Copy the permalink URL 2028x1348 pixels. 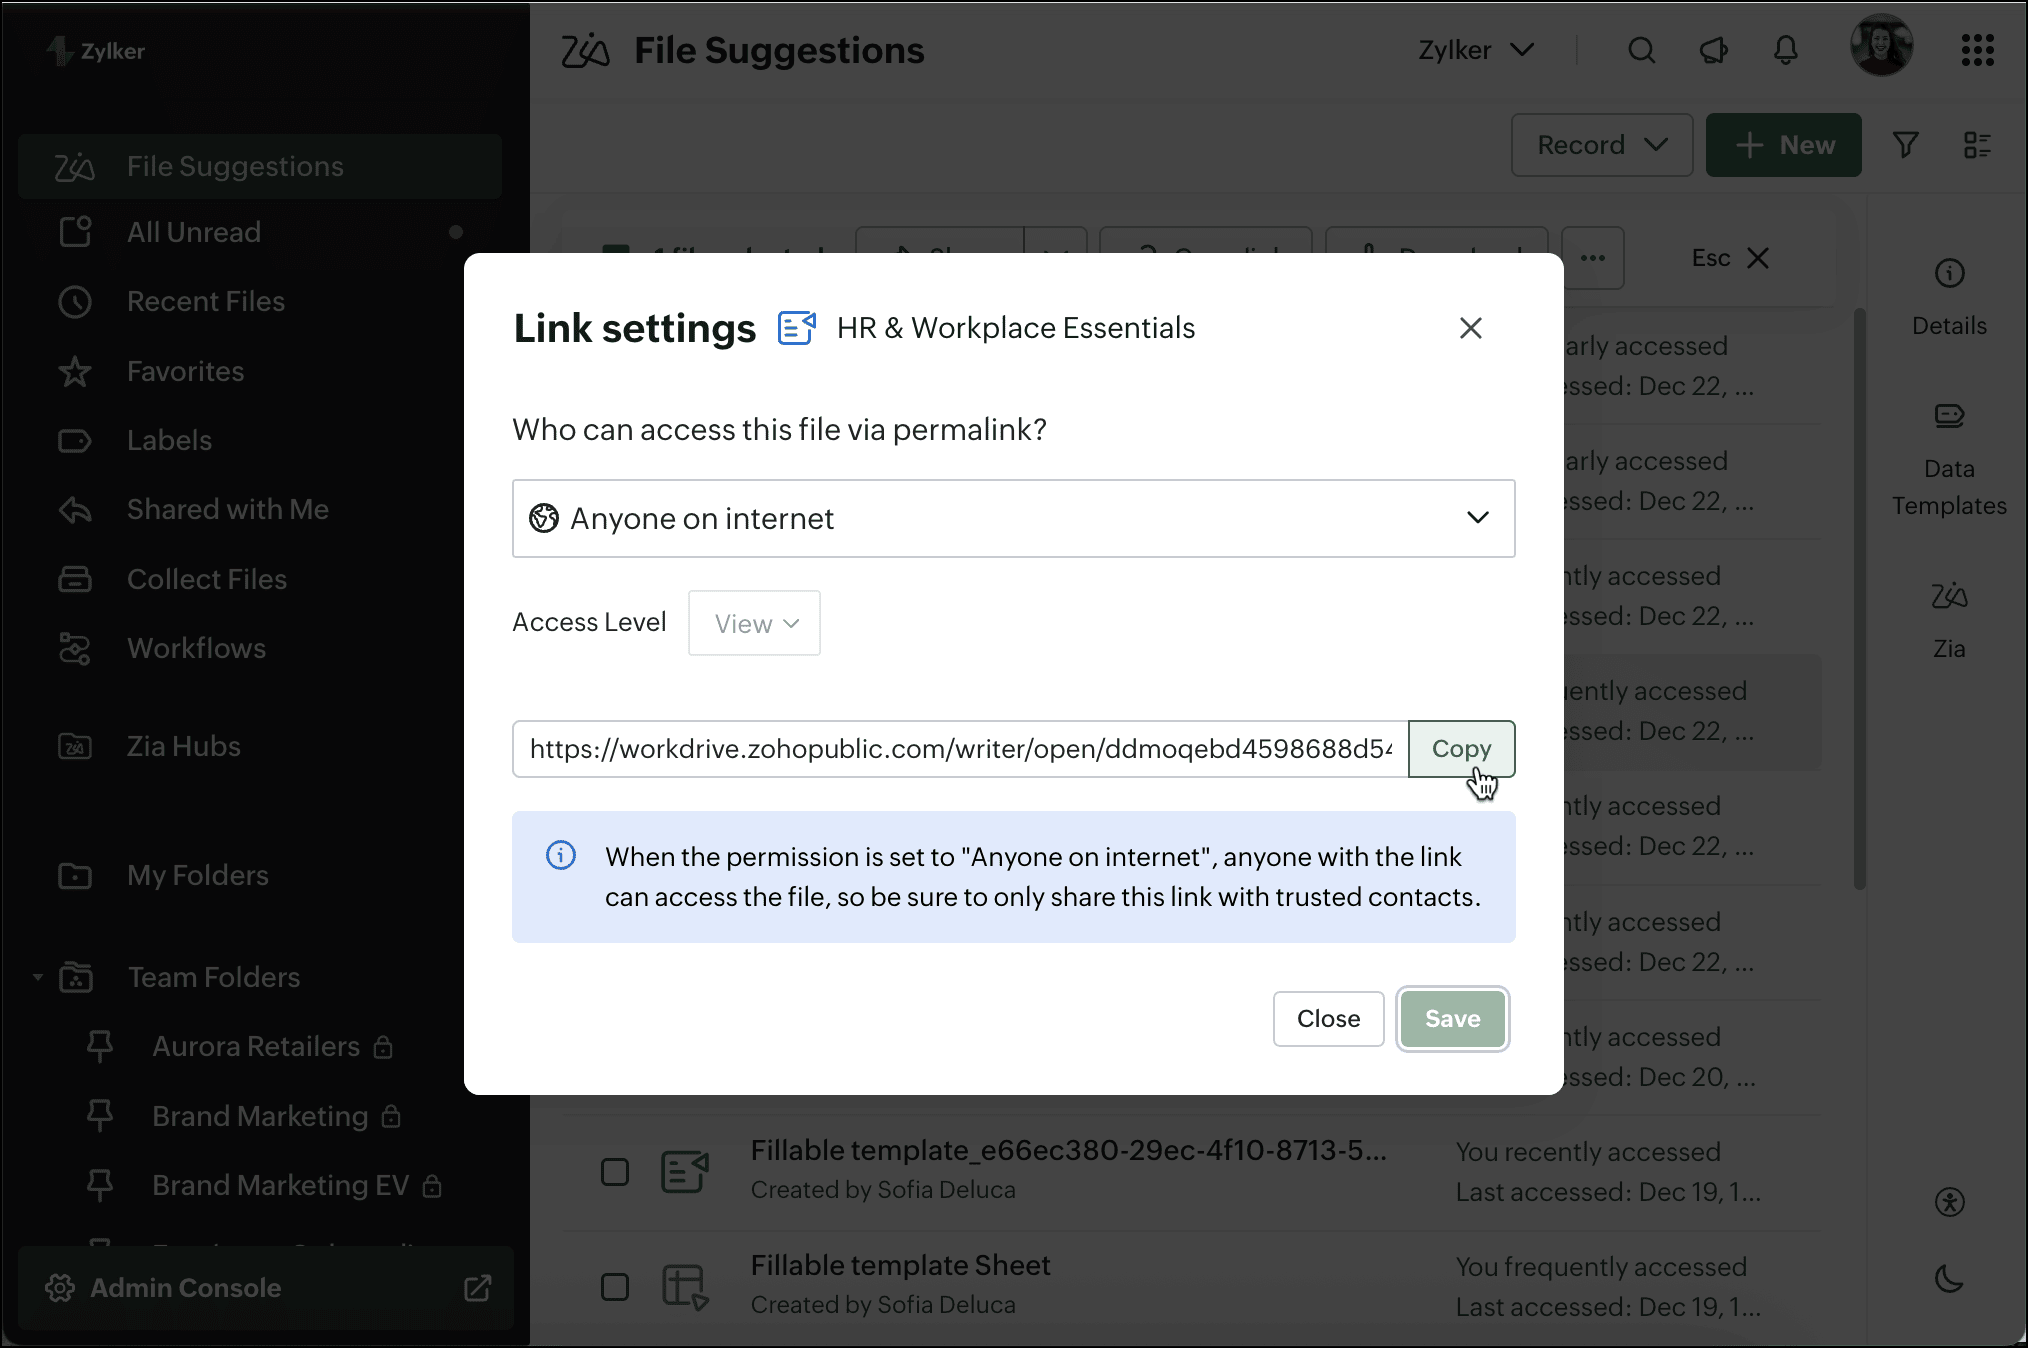1461,749
